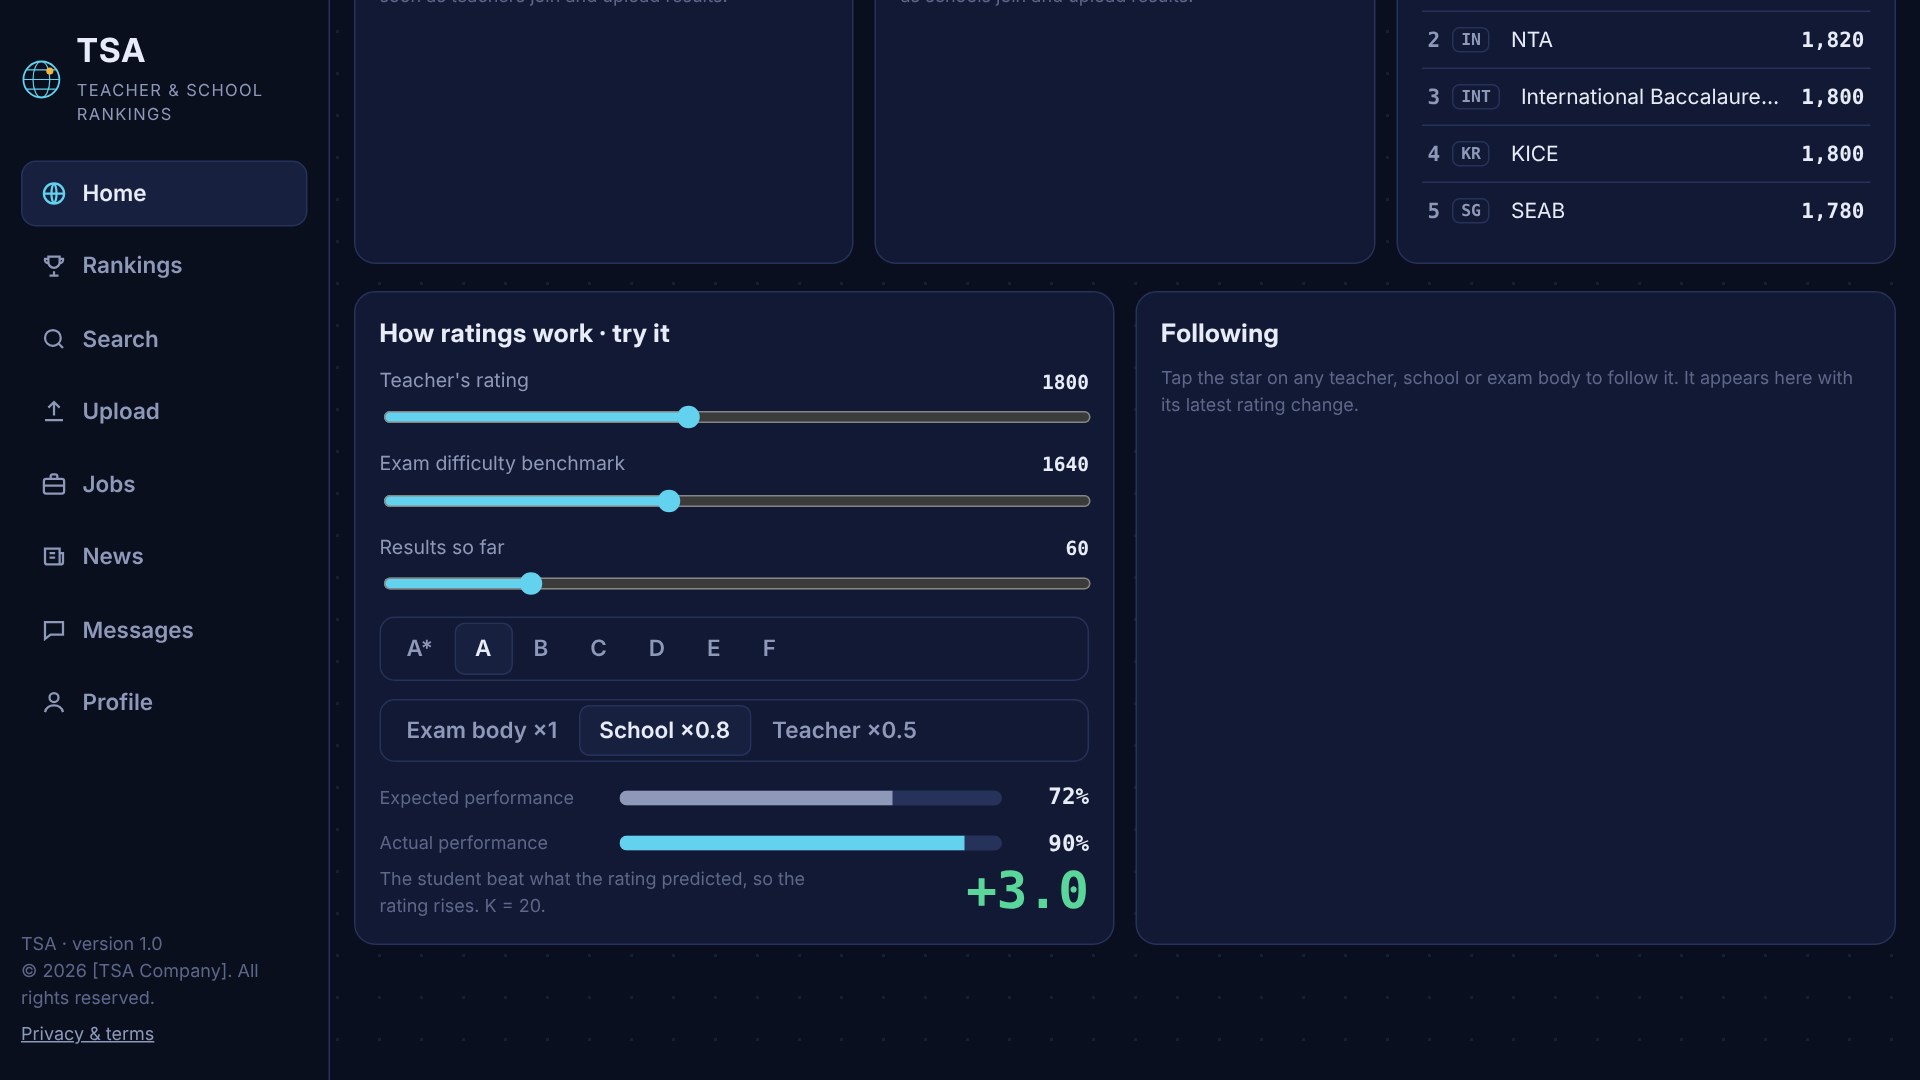Select grade A

click(483, 648)
